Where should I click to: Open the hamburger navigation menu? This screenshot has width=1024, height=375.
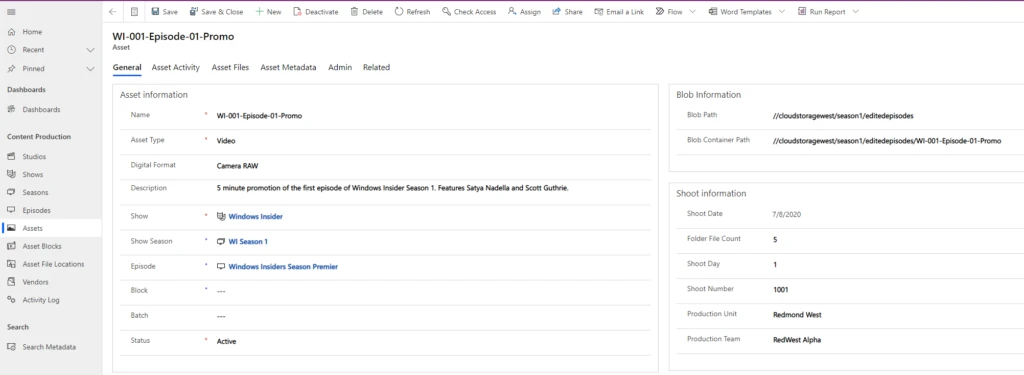pos(11,12)
